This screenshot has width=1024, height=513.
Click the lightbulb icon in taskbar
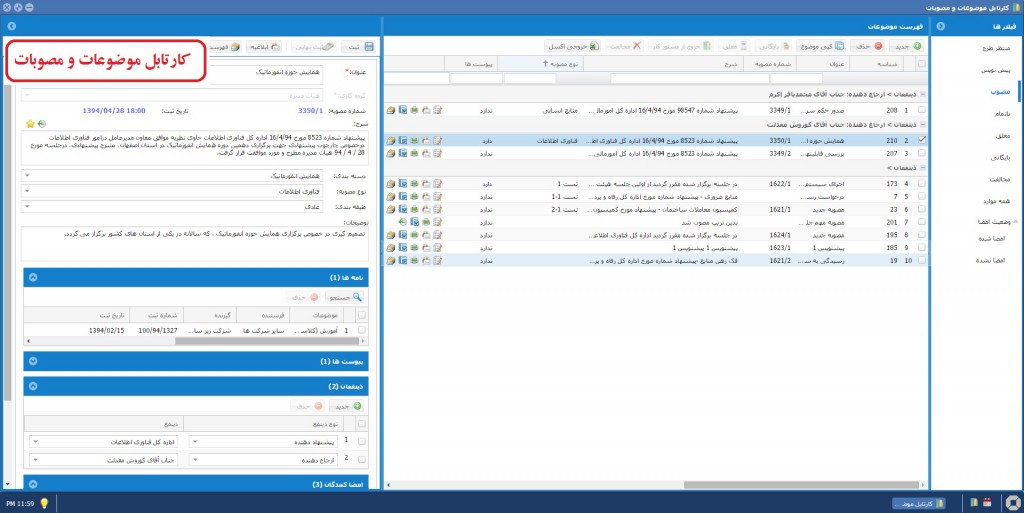point(44,503)
